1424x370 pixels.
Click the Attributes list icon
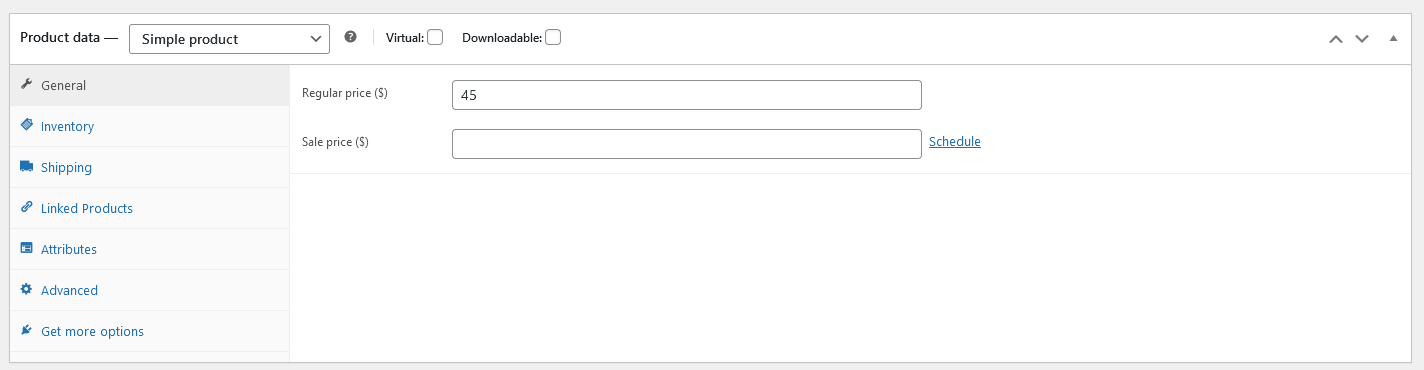point(27,249)
